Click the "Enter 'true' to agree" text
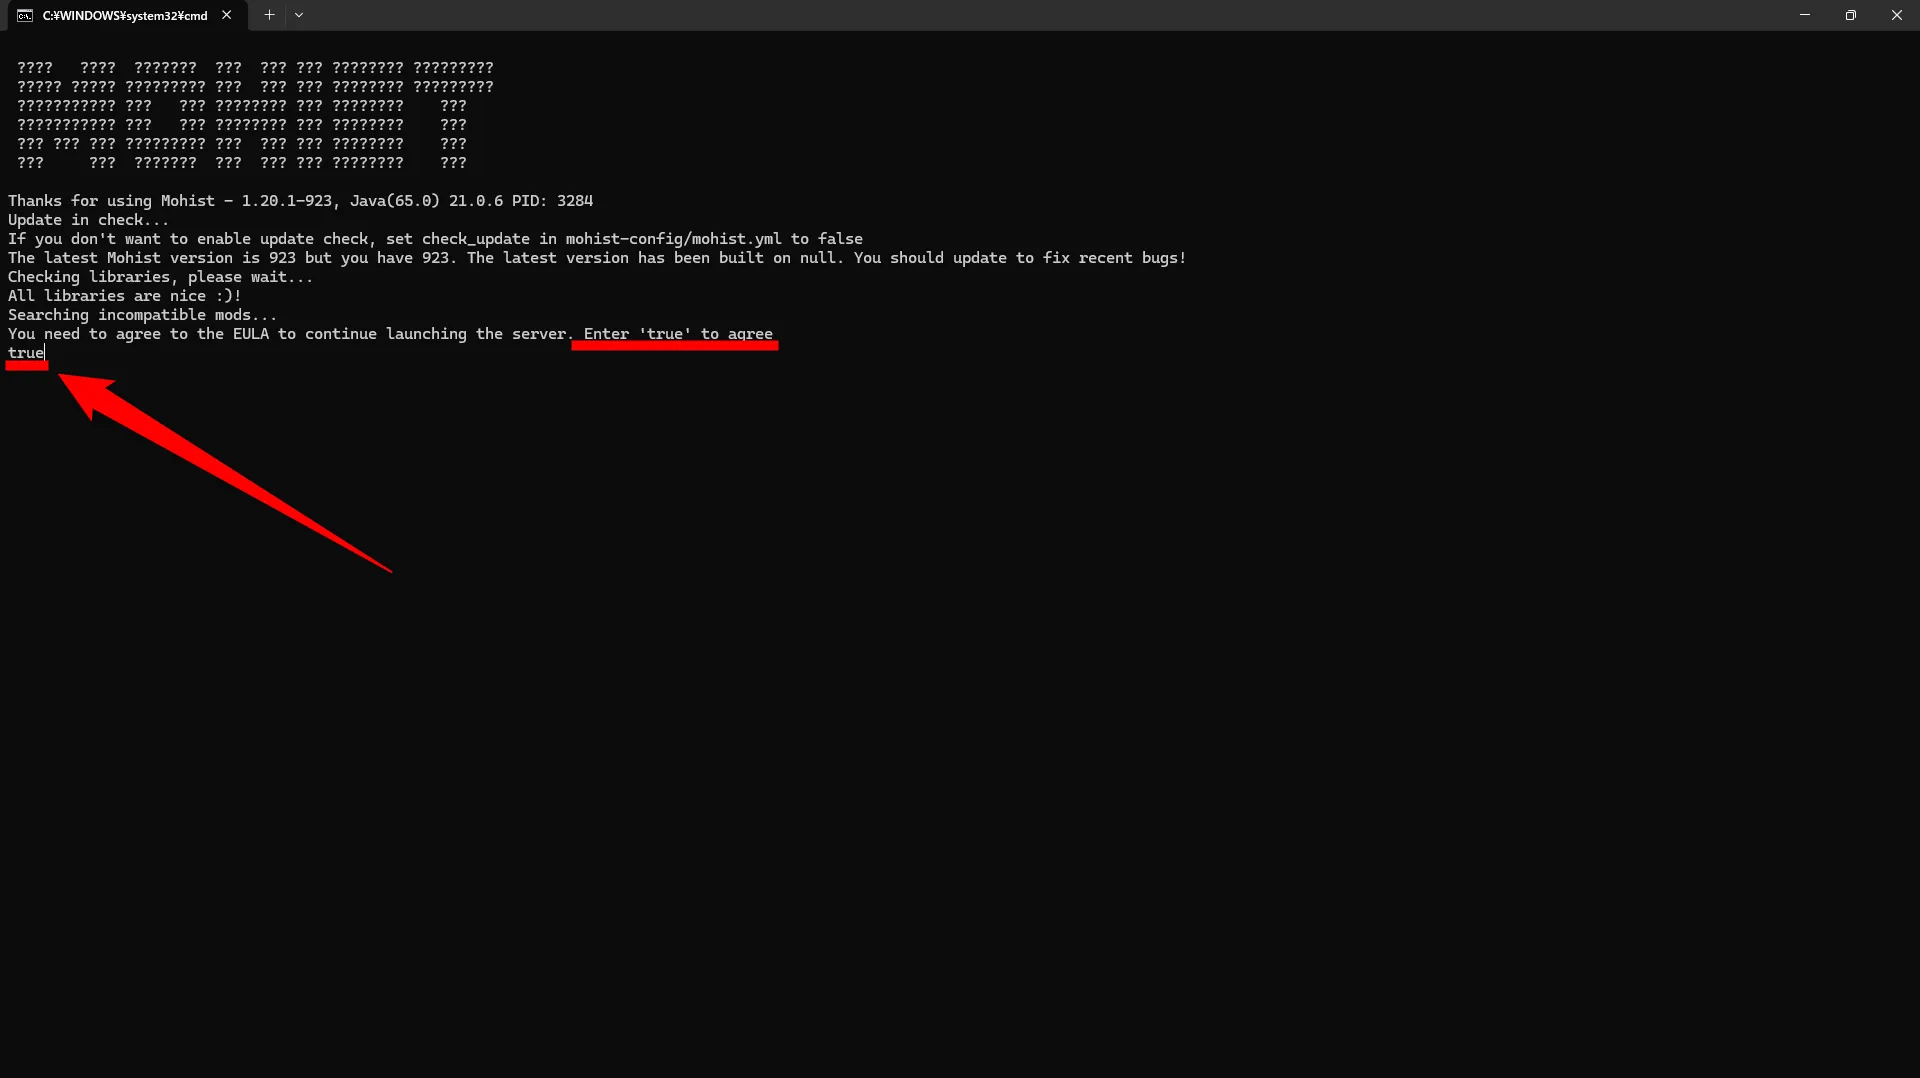The image size is (1920, 1078). 678,334
